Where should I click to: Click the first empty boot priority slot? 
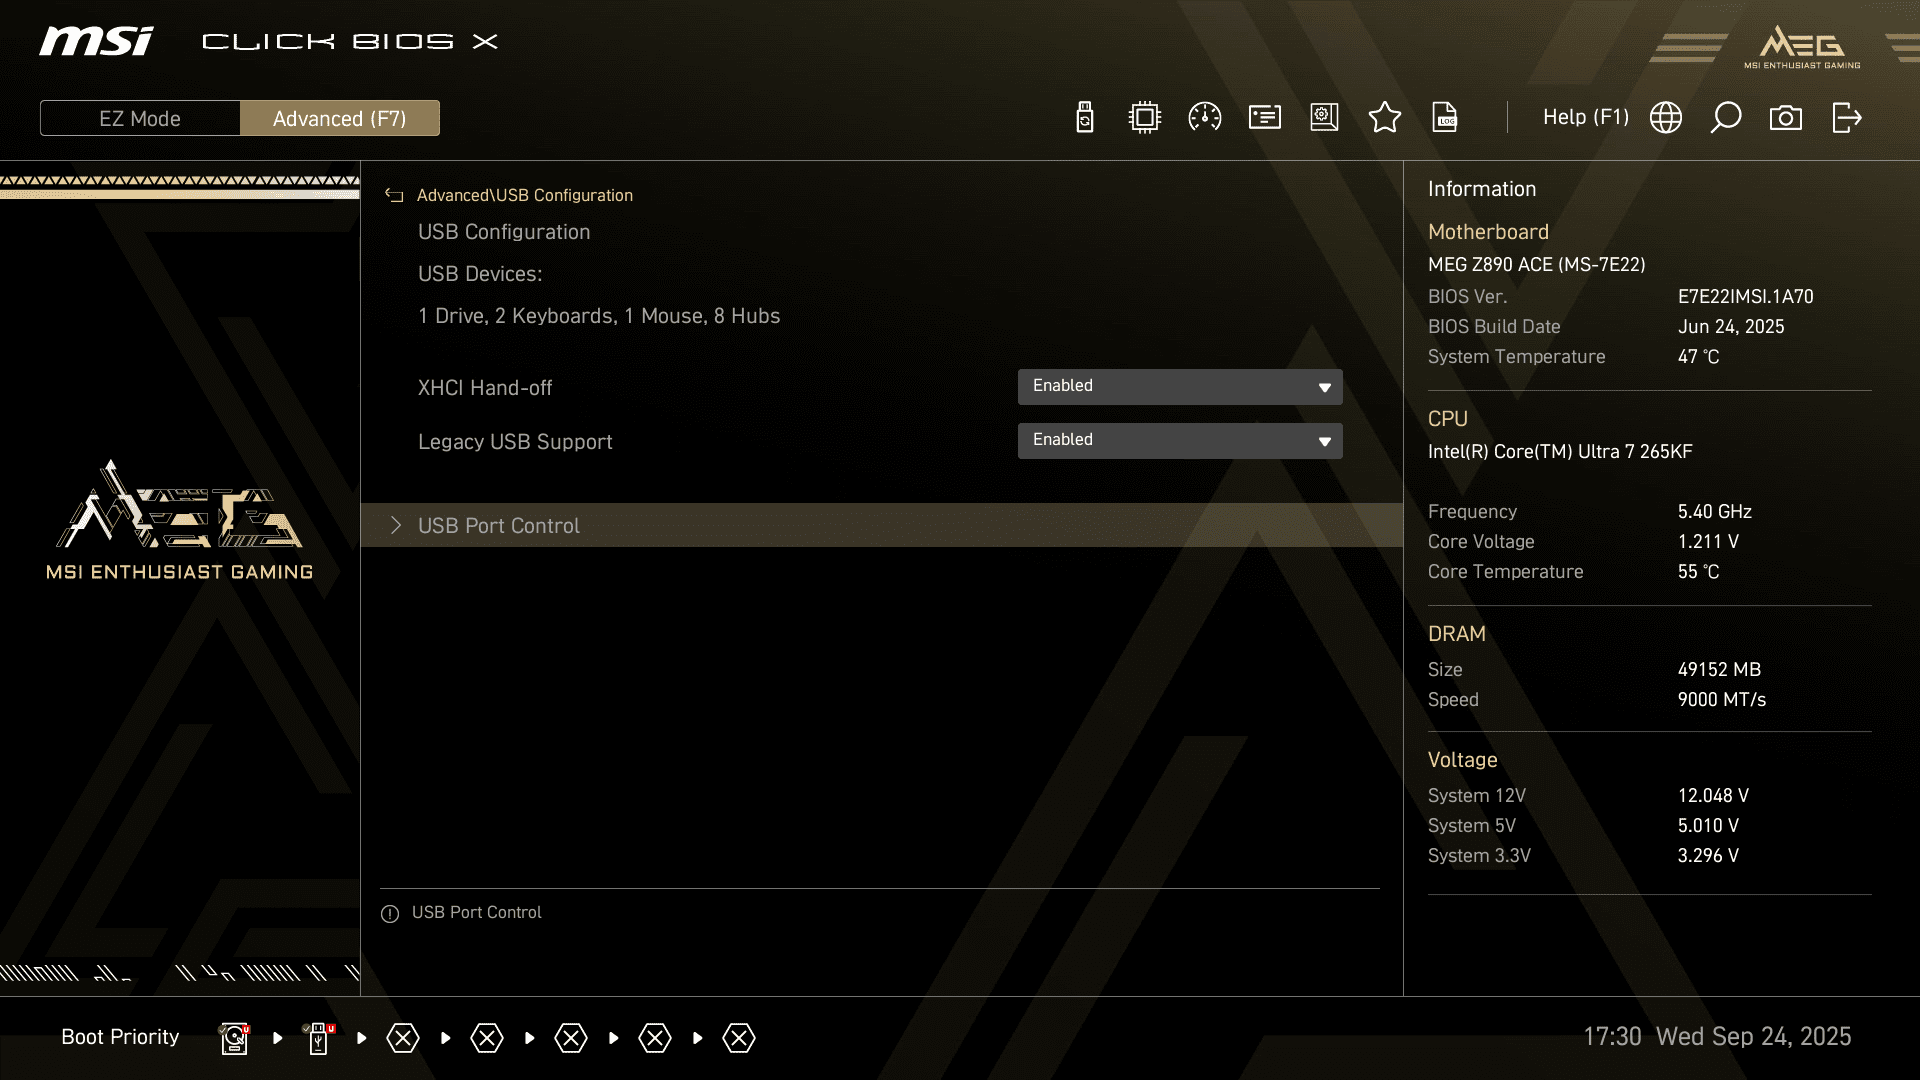[403, 1038]
